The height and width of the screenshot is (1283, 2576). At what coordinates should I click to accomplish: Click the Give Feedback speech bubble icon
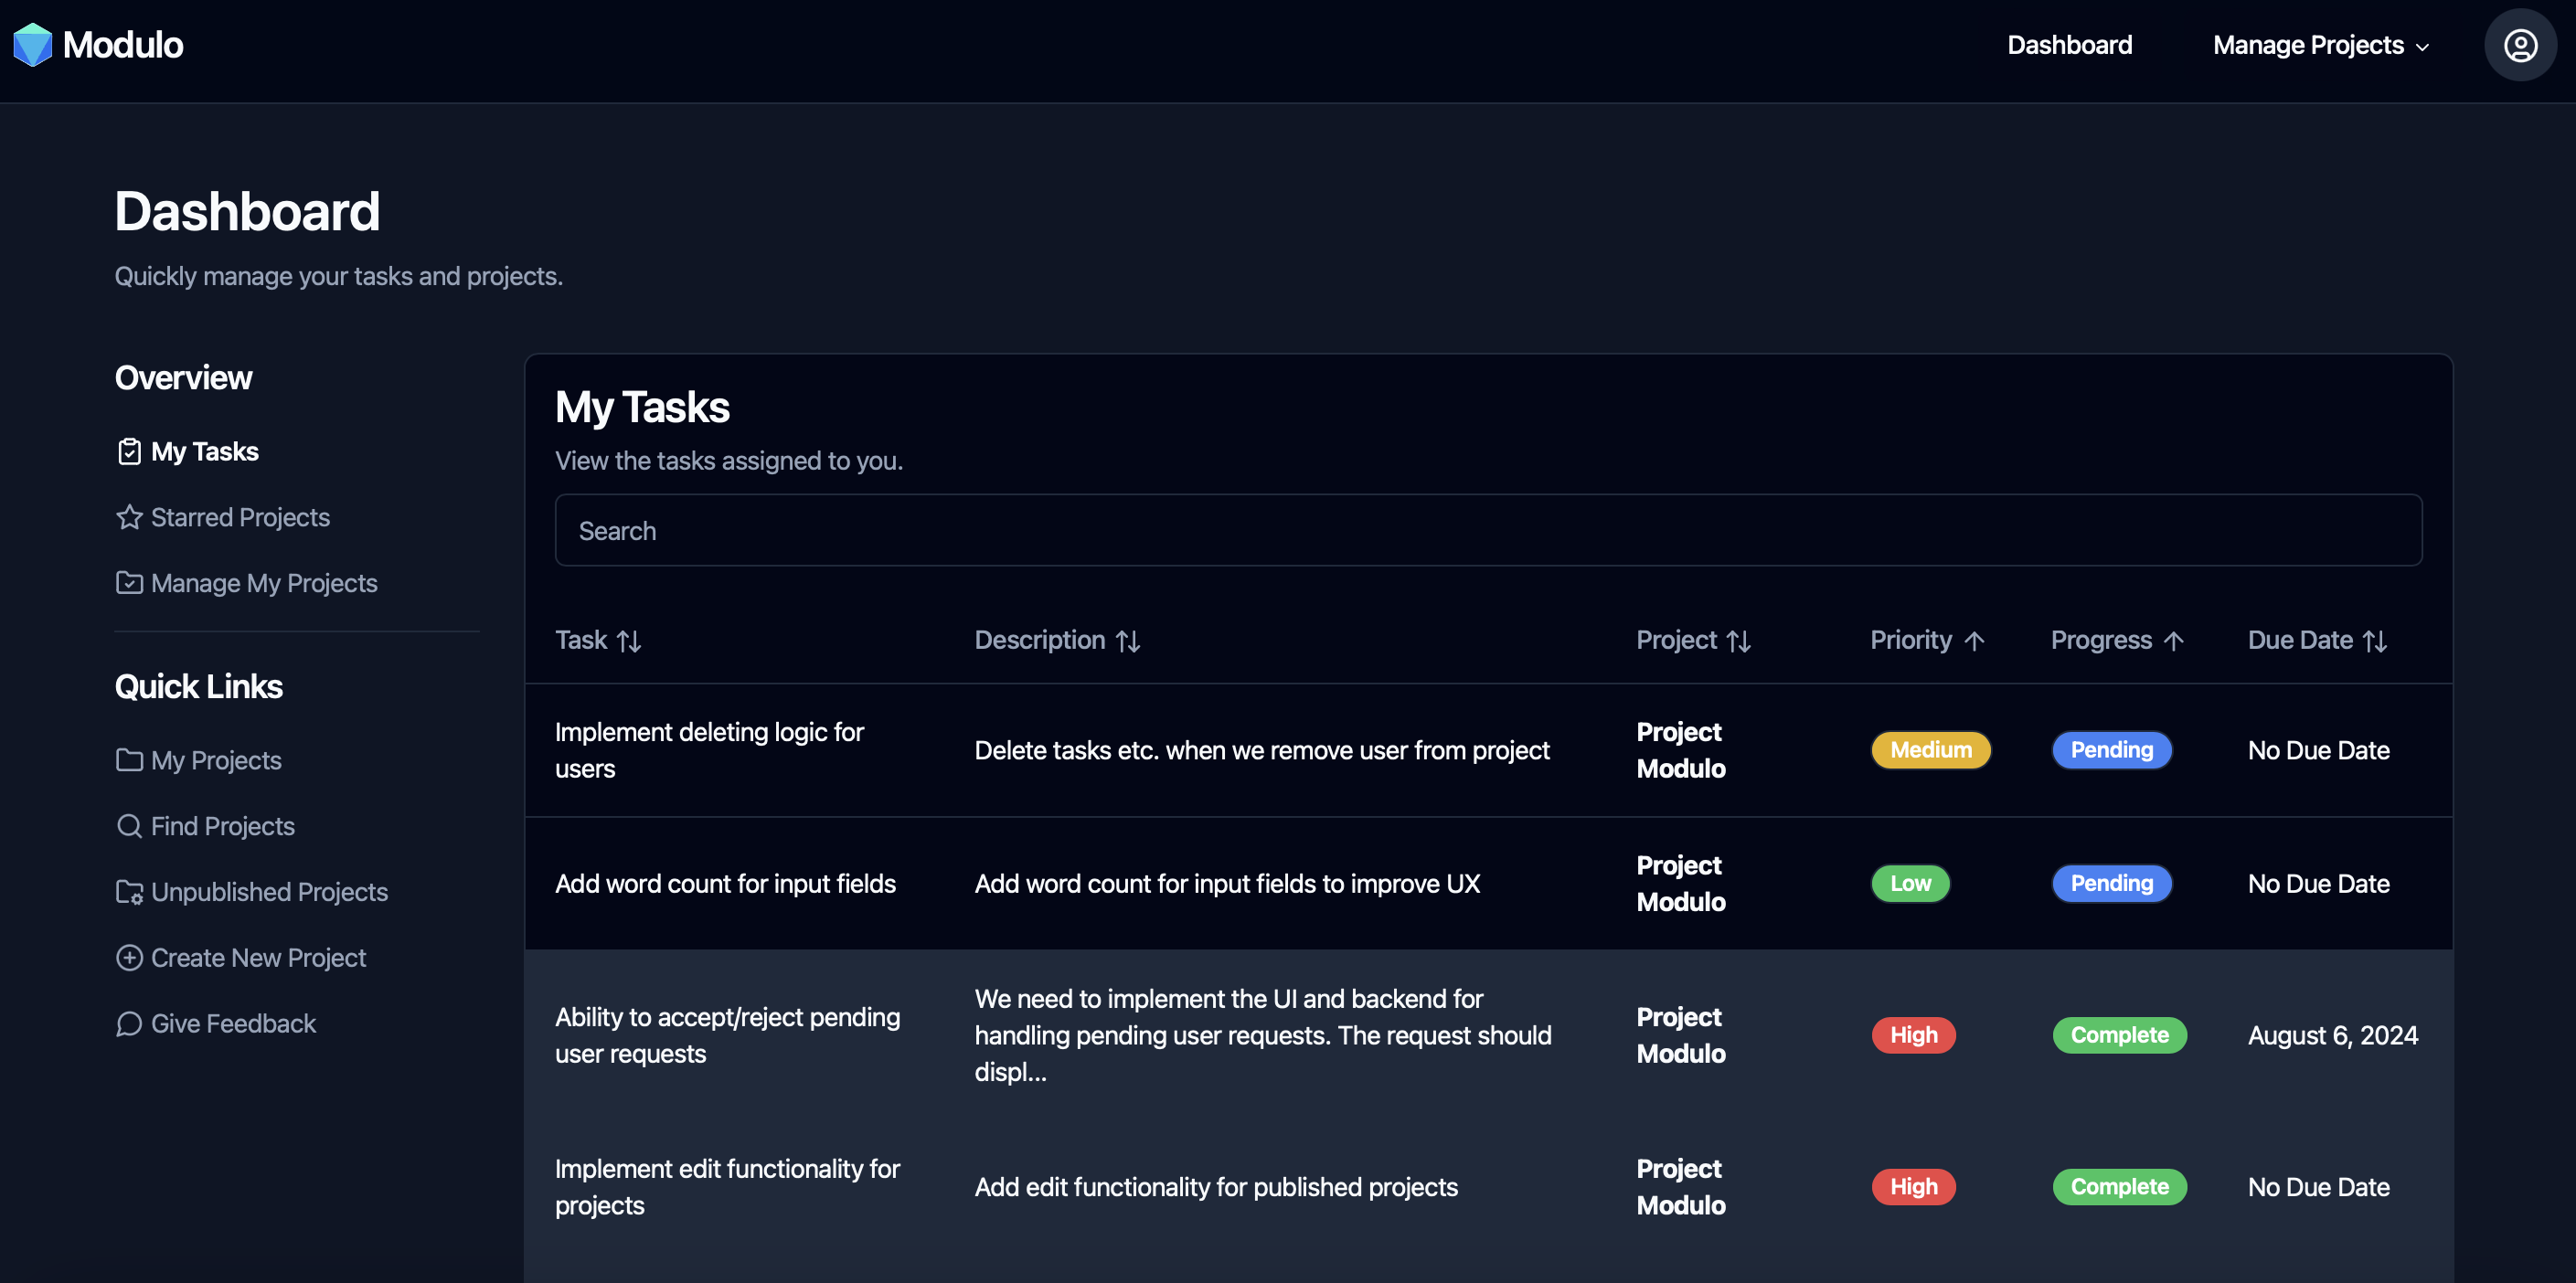(129, 1024)
